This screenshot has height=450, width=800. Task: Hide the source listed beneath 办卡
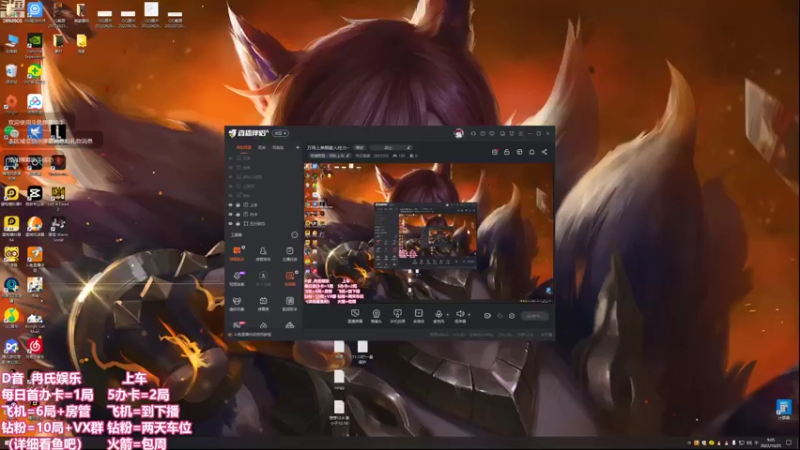coord(230,223)
